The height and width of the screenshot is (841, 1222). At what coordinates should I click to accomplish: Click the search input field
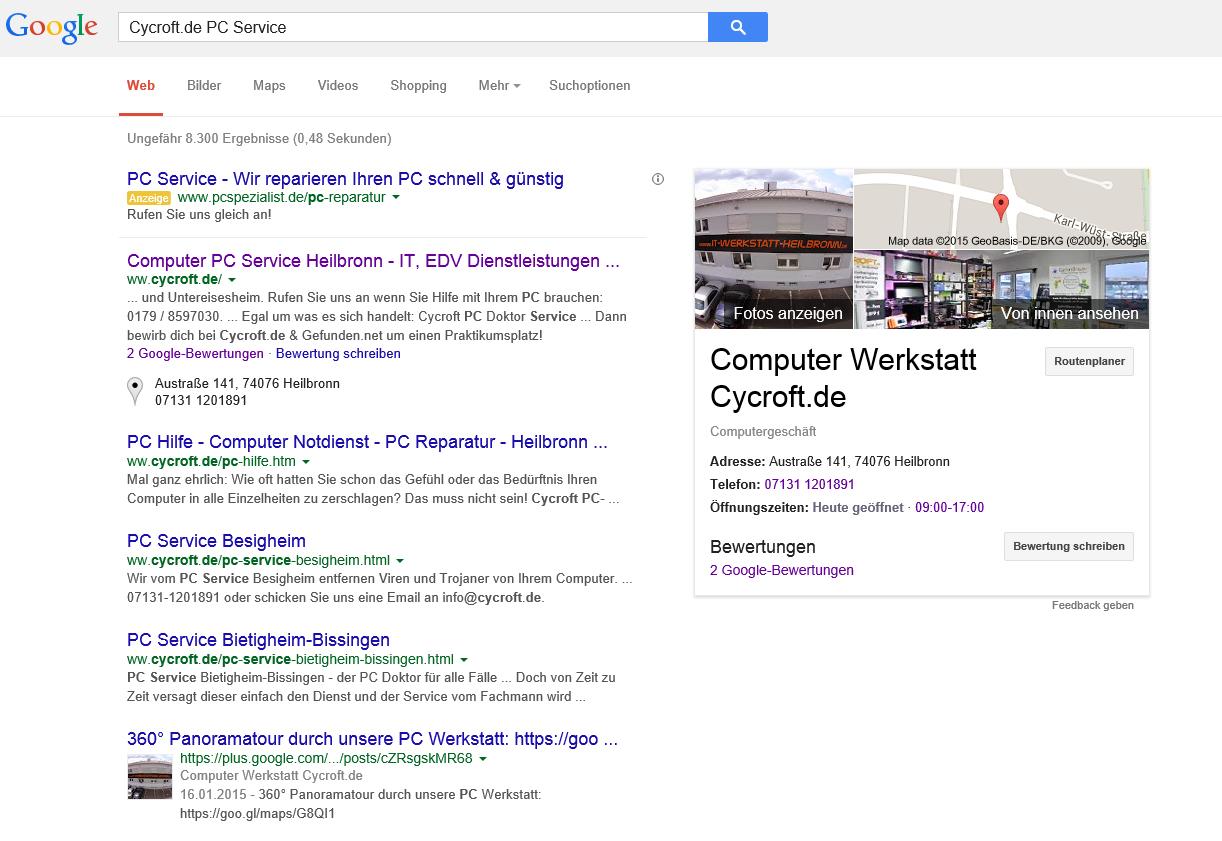point(412,28)
